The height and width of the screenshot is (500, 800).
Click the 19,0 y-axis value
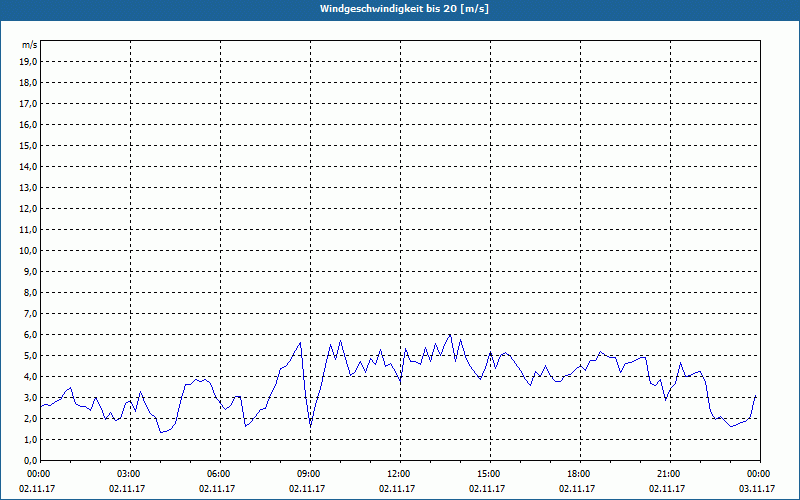pos(29,62)
